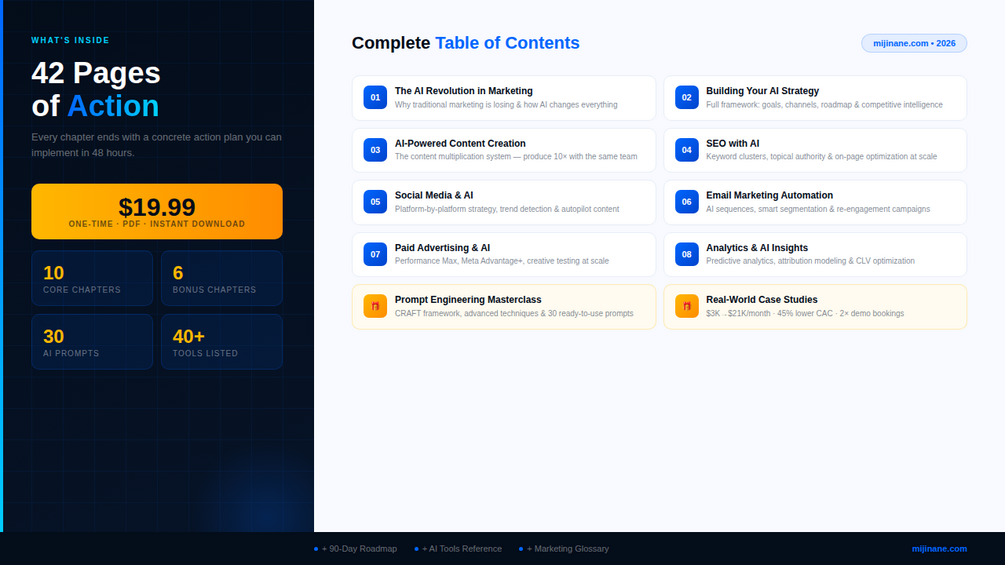This screenshot has height=565, width=1005.
Task: Click 'The content multiplication system' description
Action: click(x=516, y=156)
